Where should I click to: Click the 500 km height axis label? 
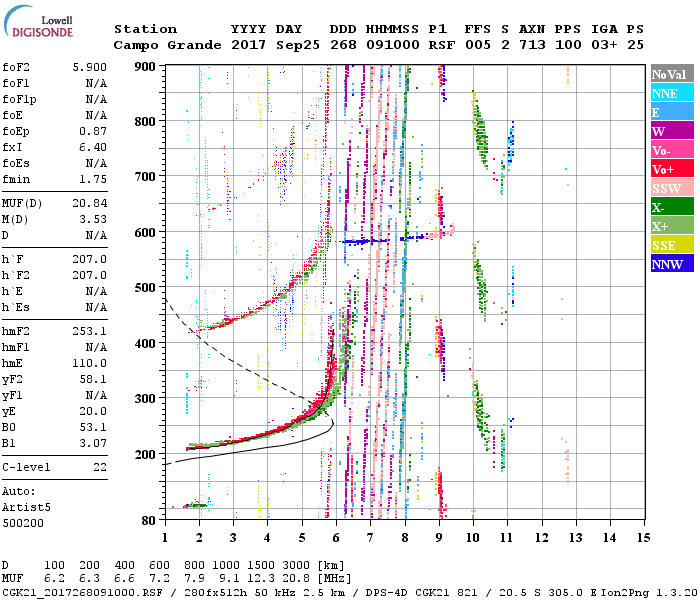click(145, 288)
